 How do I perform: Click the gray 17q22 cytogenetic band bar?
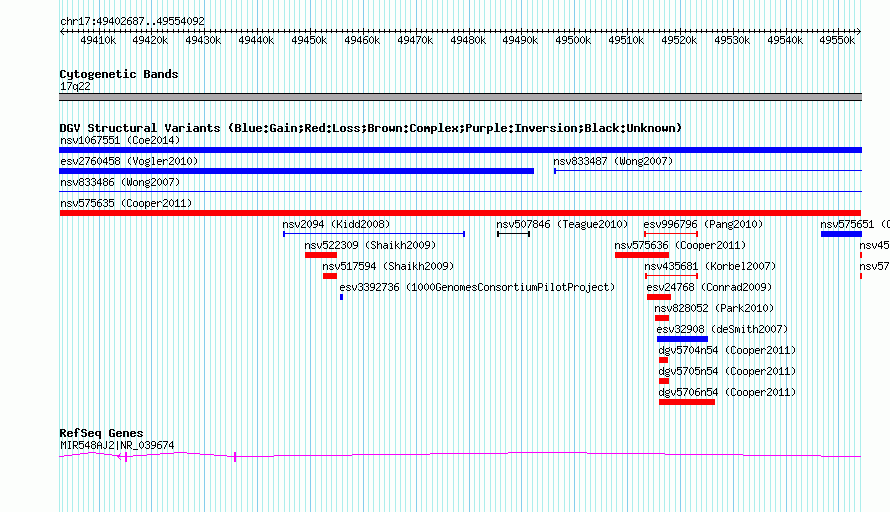pos(460,97)
